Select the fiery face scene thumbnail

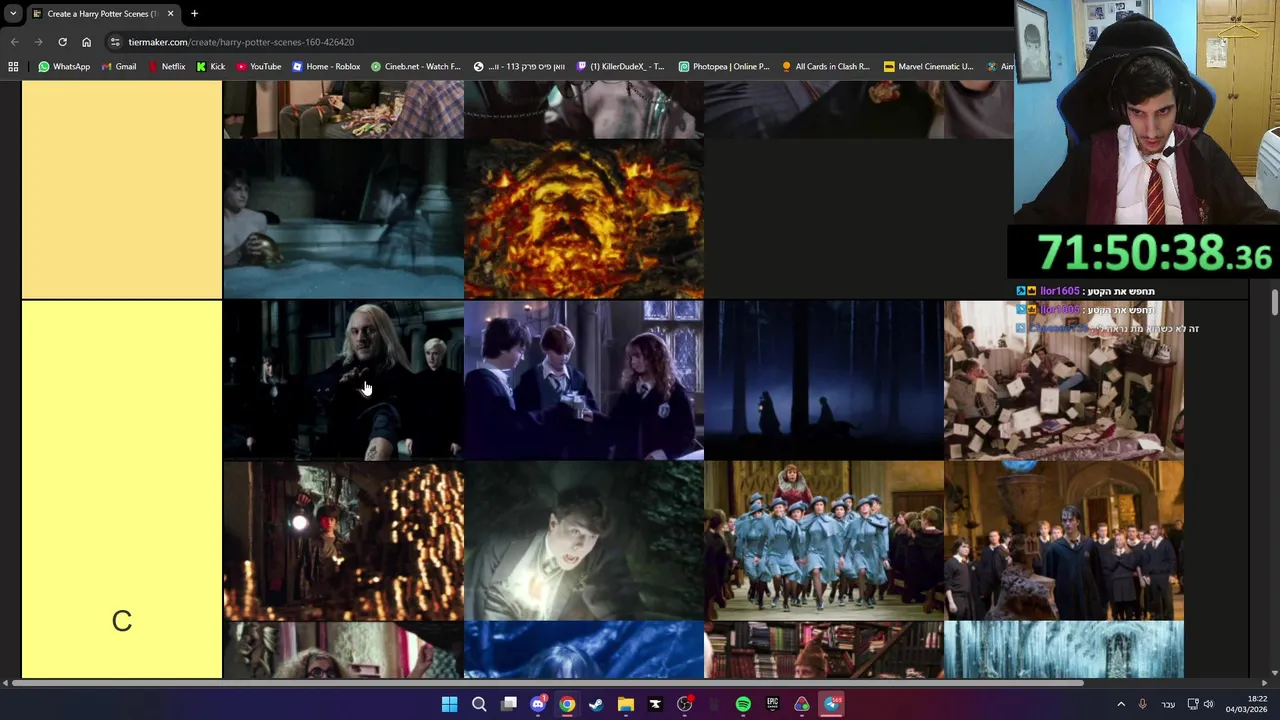click(x=584, y=219)
